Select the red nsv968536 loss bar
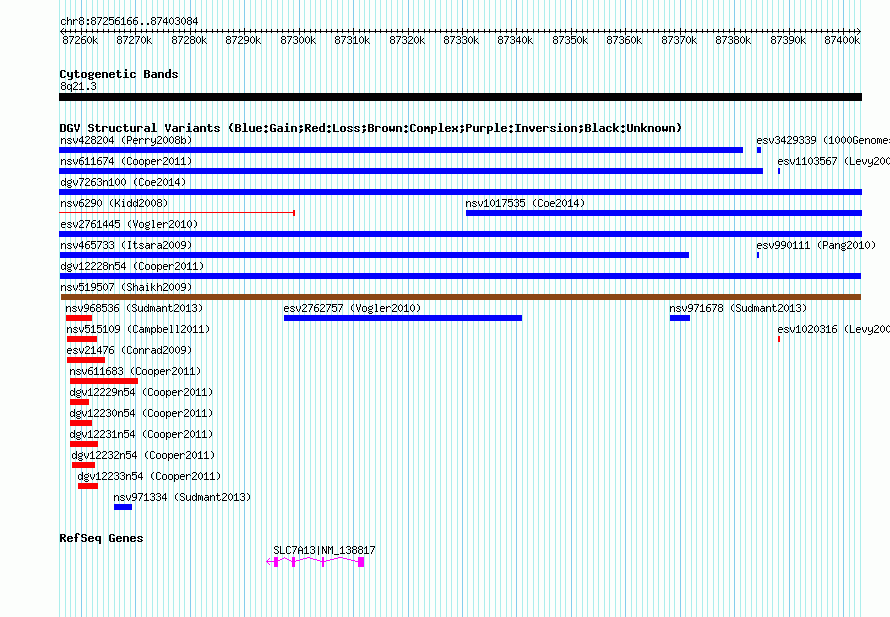 (x=79, y=318)
